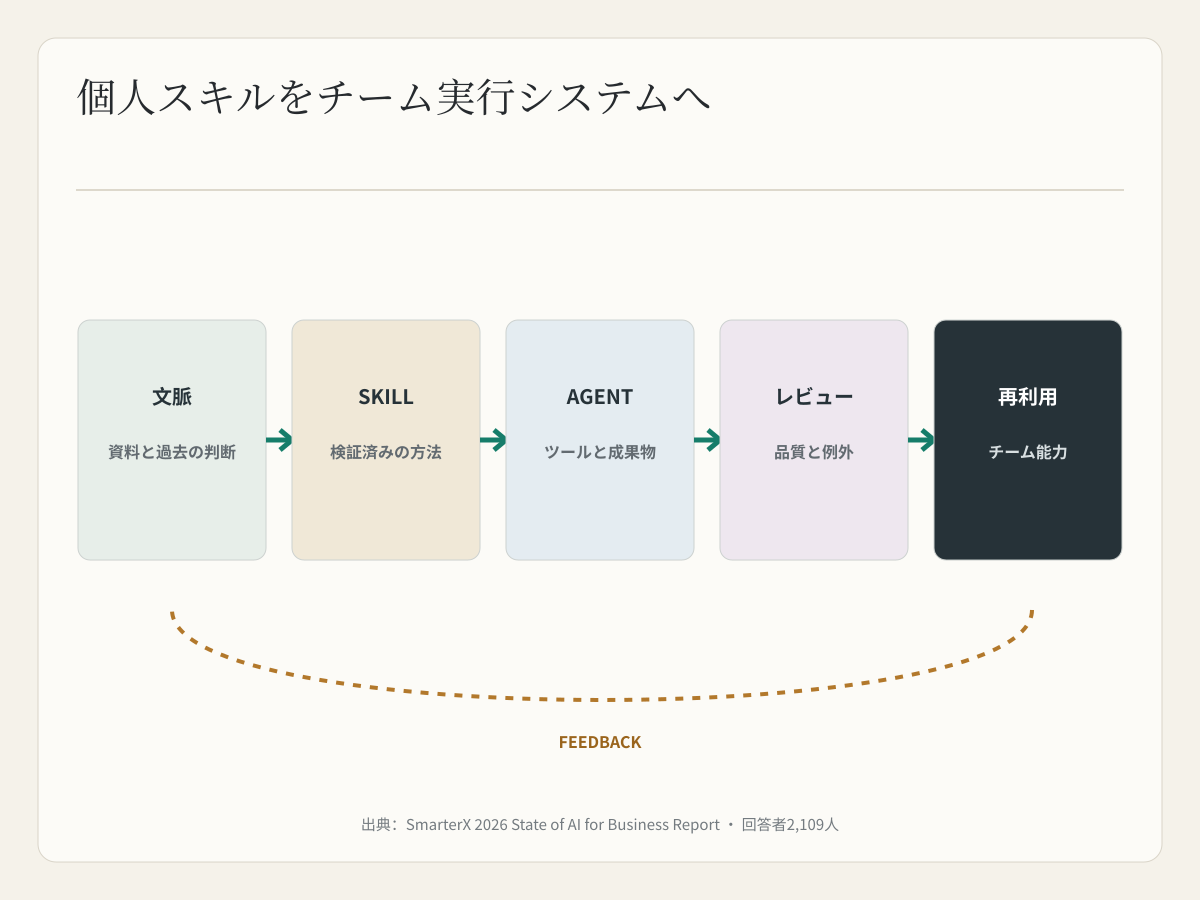Click the source citation SmarterX 2026 report

pyautogui.click(x=600, y=825)
